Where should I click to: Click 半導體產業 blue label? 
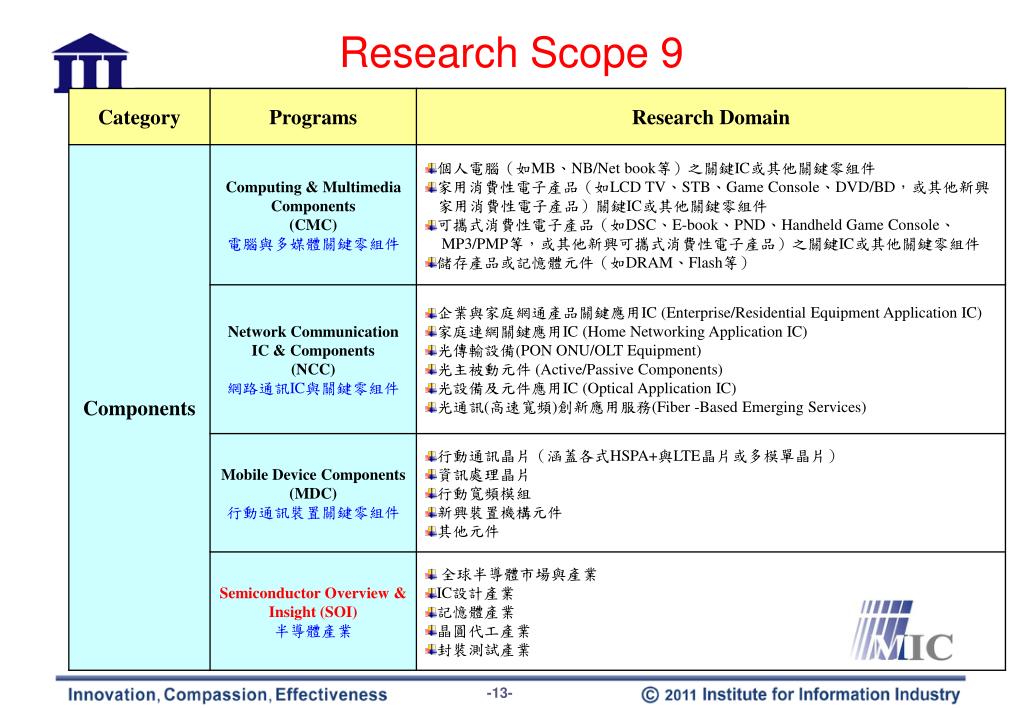coord(313,631)
